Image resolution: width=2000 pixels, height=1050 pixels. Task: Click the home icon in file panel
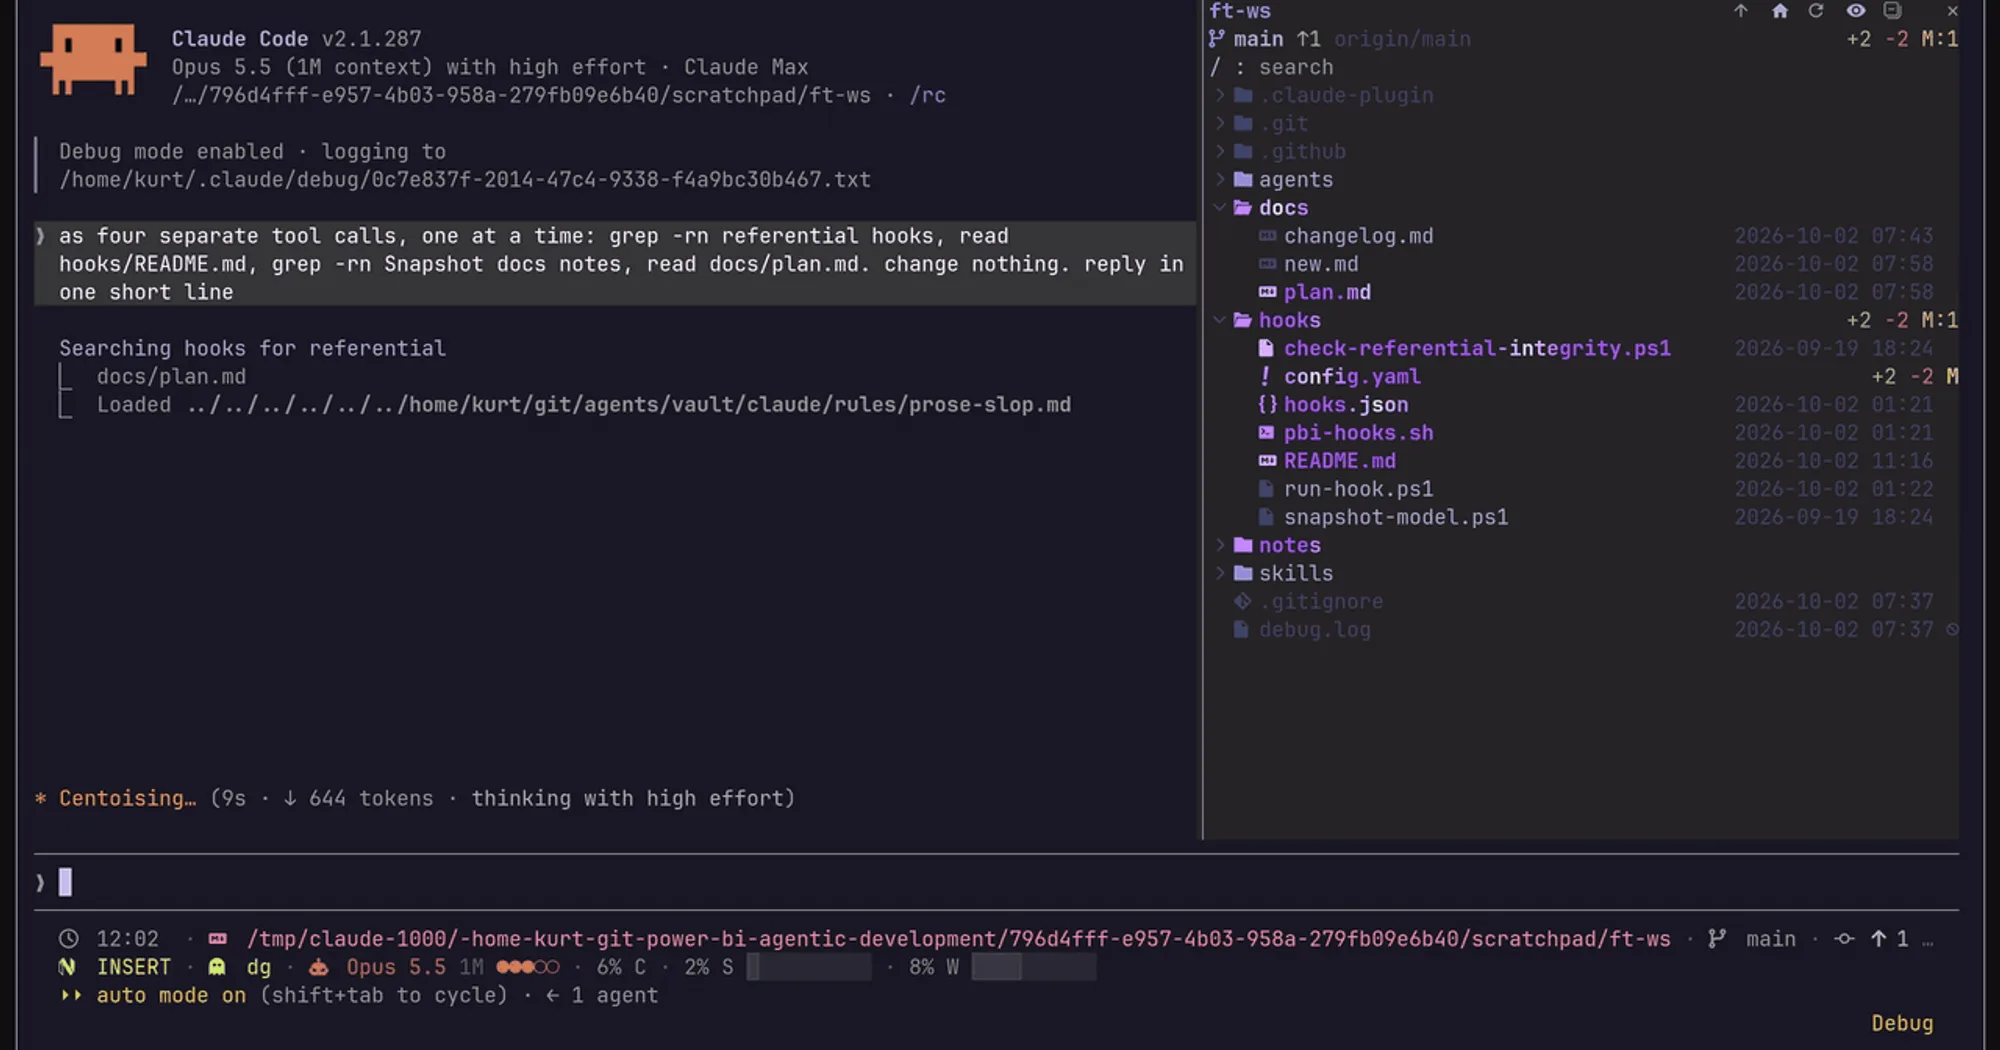click(x=1779, y=11)
